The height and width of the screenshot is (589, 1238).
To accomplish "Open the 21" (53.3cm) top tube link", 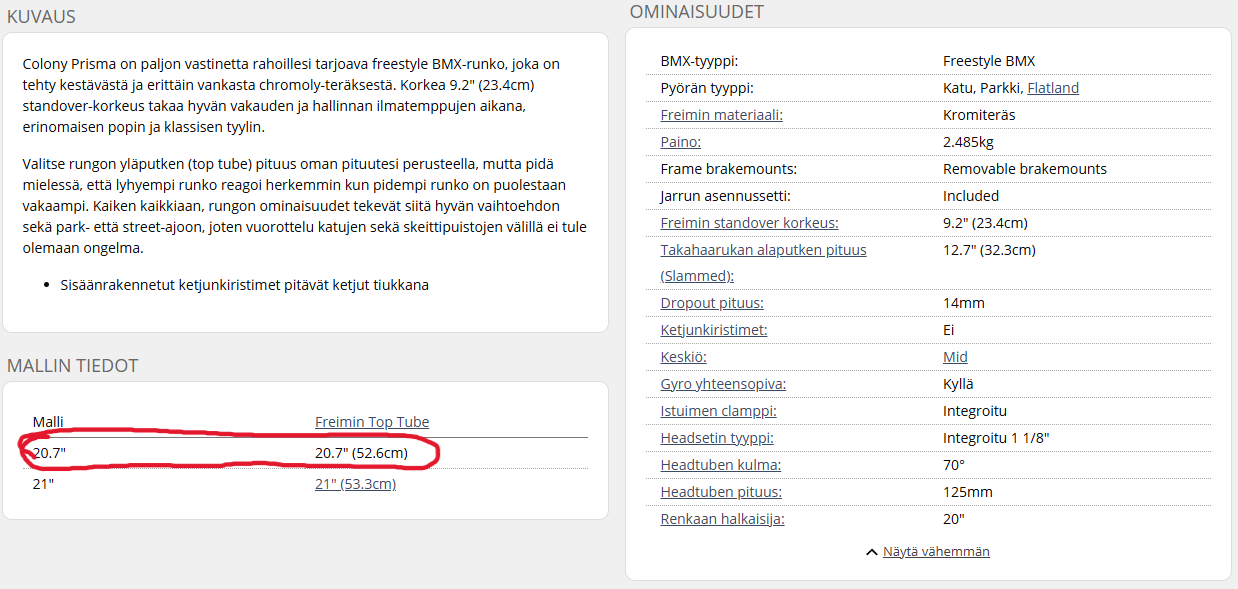I will [x=355, y=484].
